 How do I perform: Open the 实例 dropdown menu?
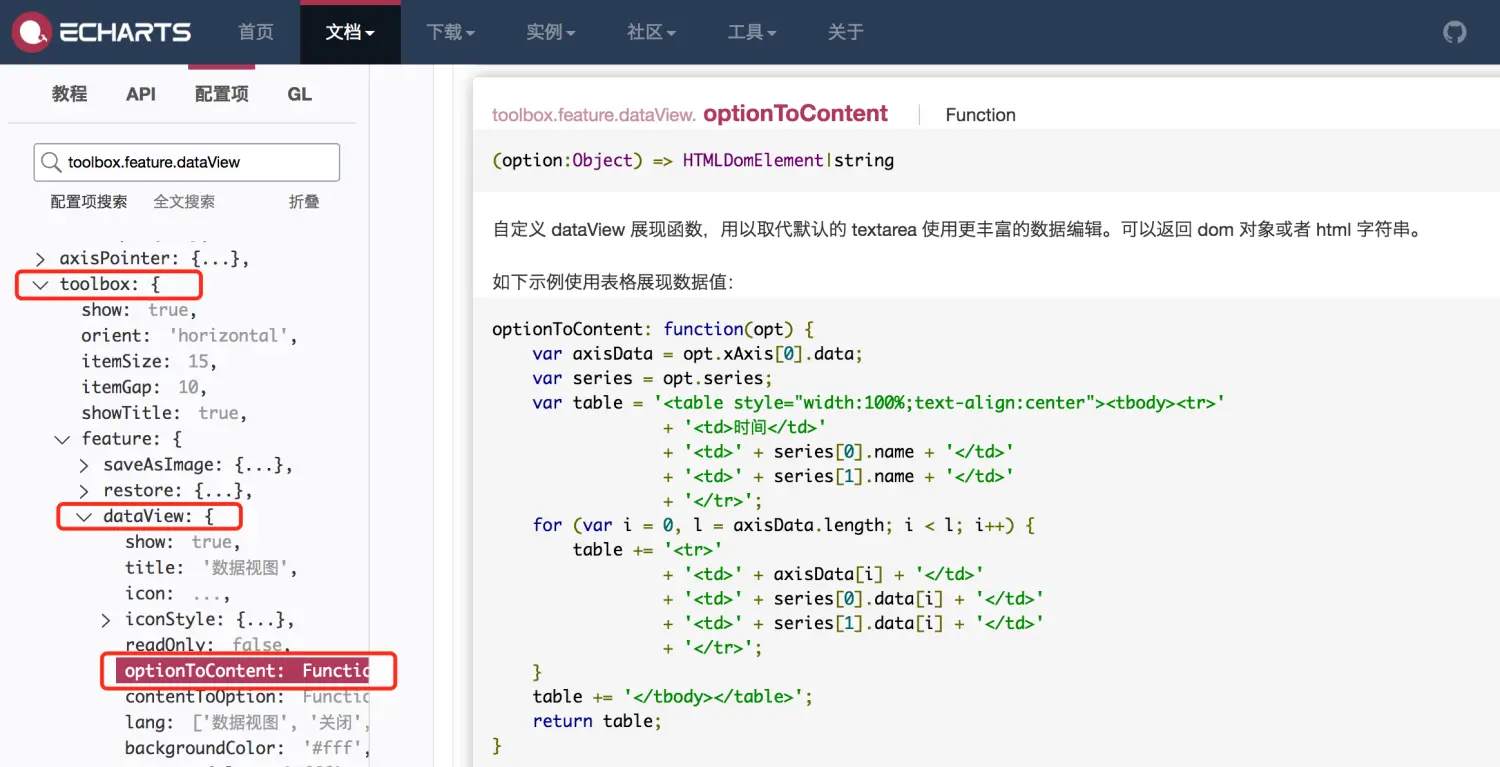550,32
